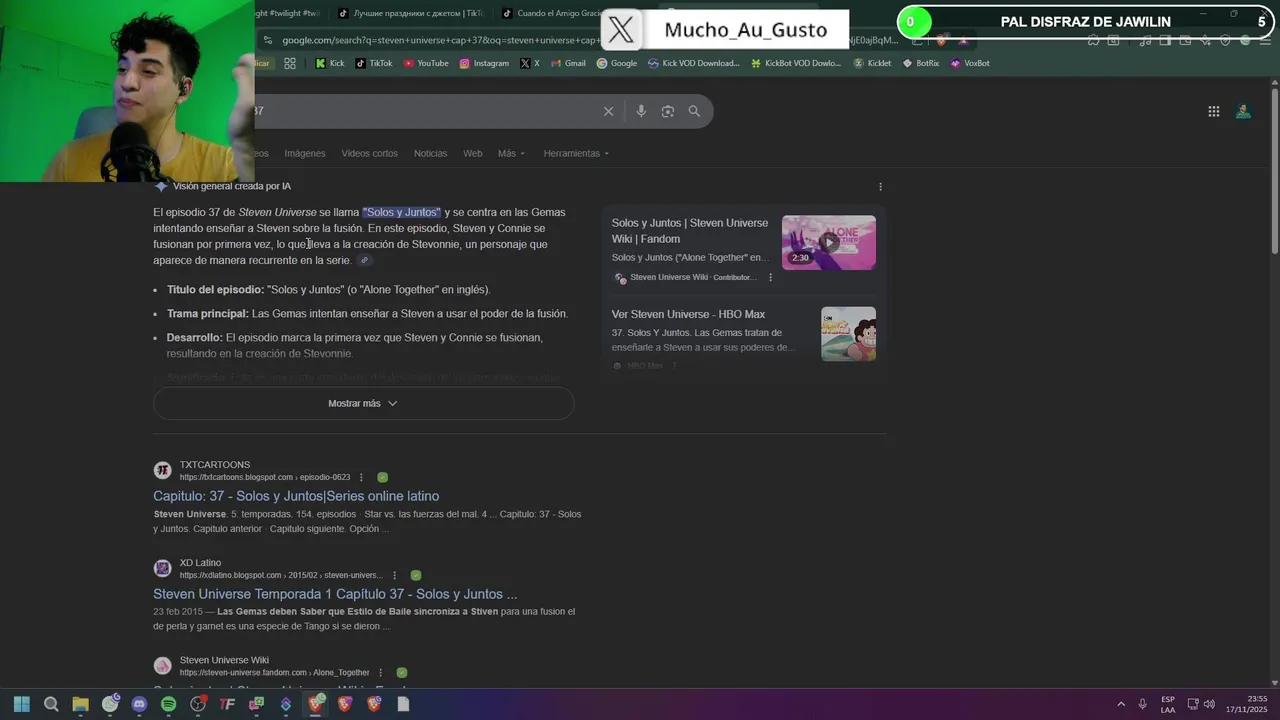The width and height of the screenshot is (1280, 720).
Task: Open the KickBot VOD Downloader bookmark
Action: coord(796,63)
